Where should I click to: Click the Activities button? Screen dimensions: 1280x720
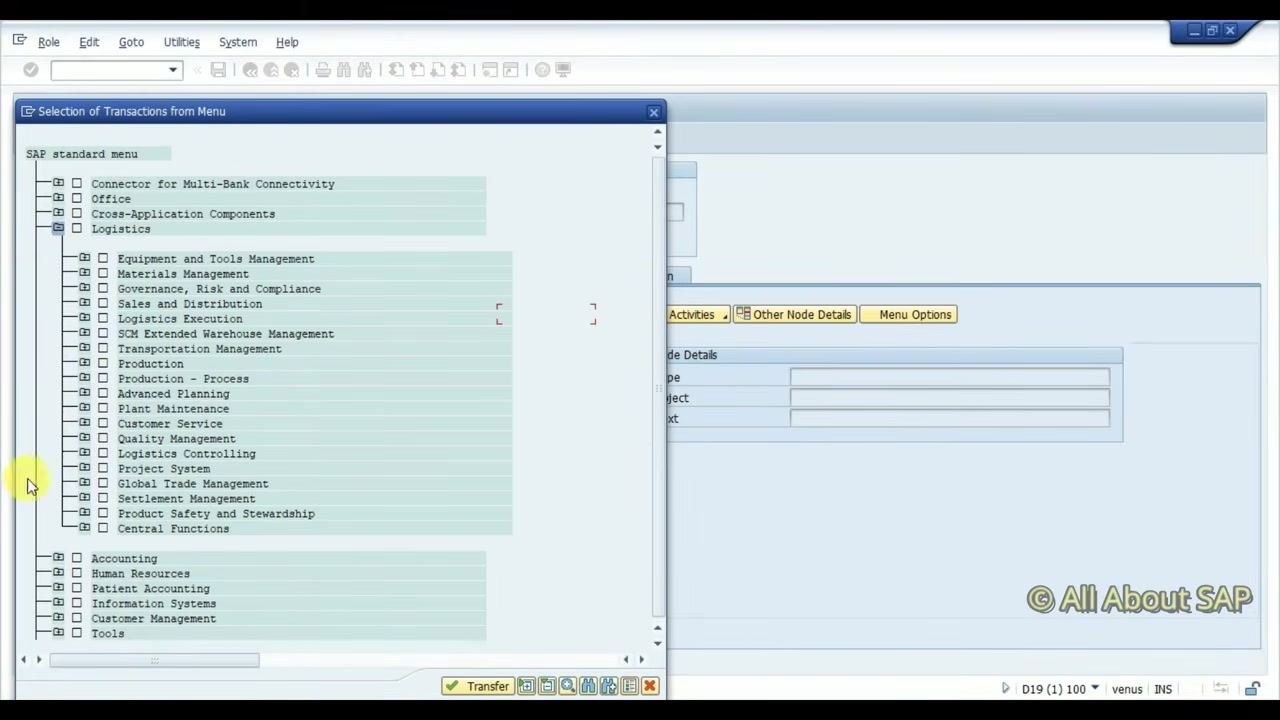pos(698,315)
